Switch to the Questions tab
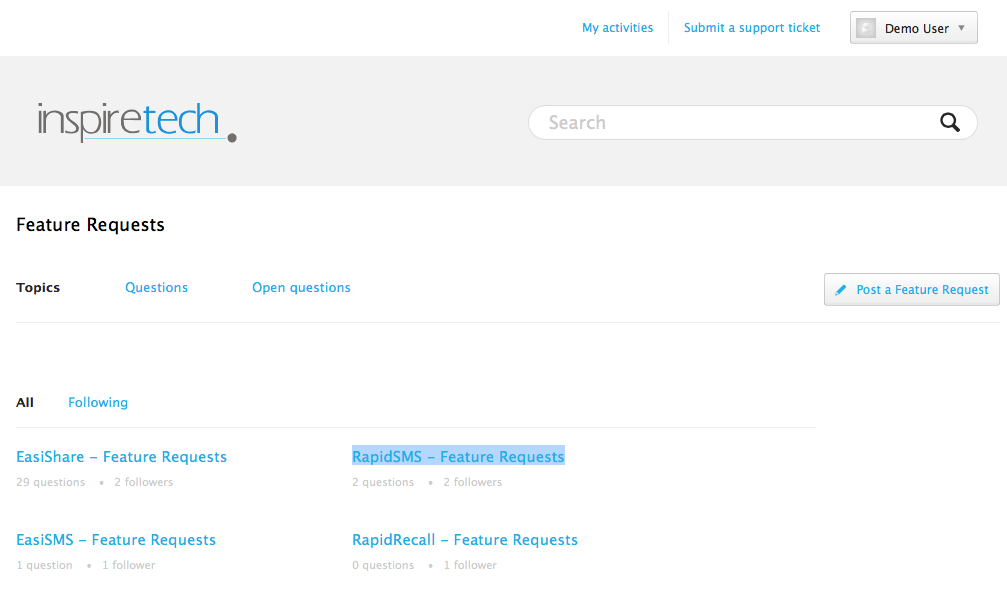 (156, 288)
